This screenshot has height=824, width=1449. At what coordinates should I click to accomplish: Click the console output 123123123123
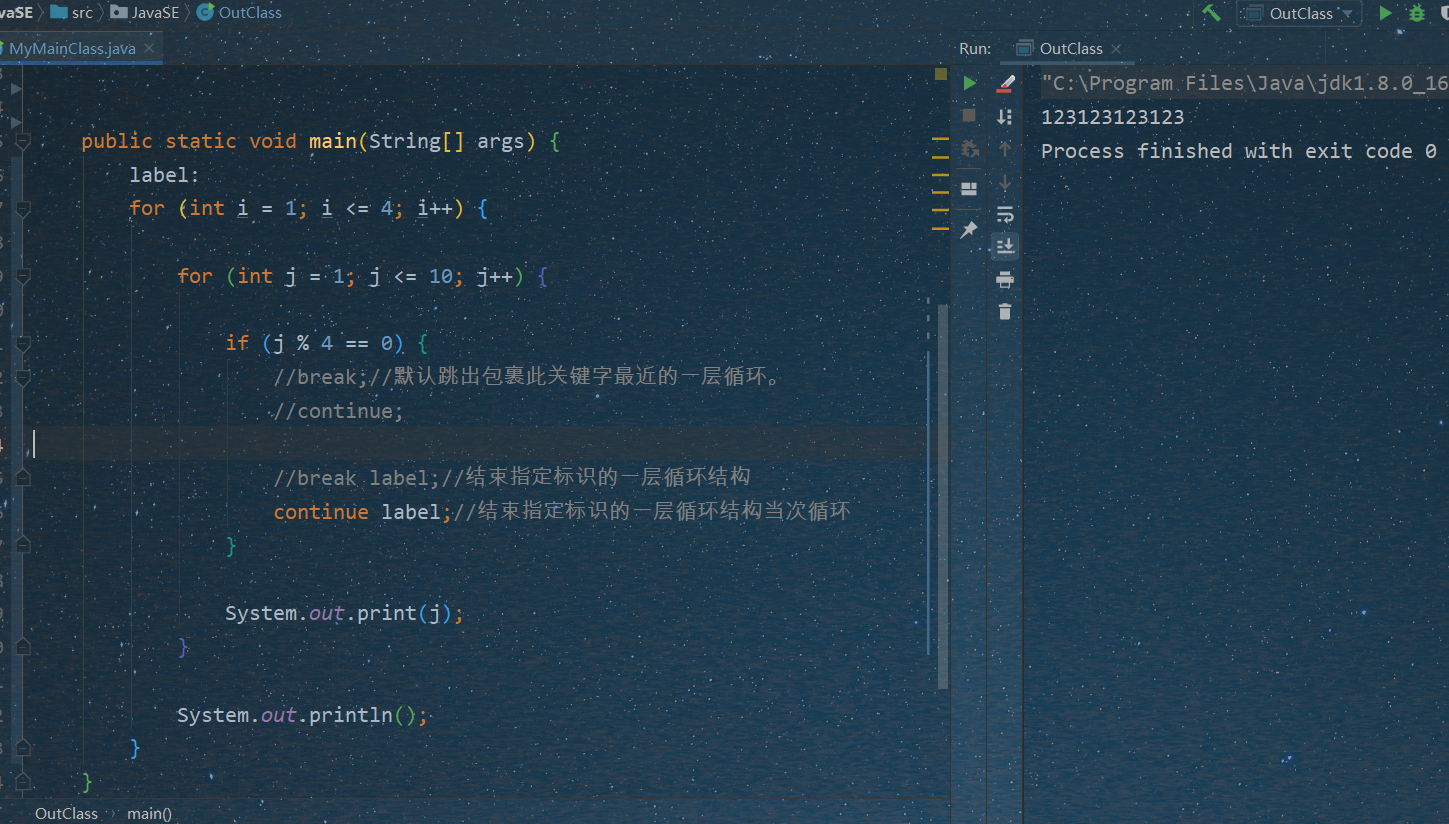click(x=1112, y=117)
